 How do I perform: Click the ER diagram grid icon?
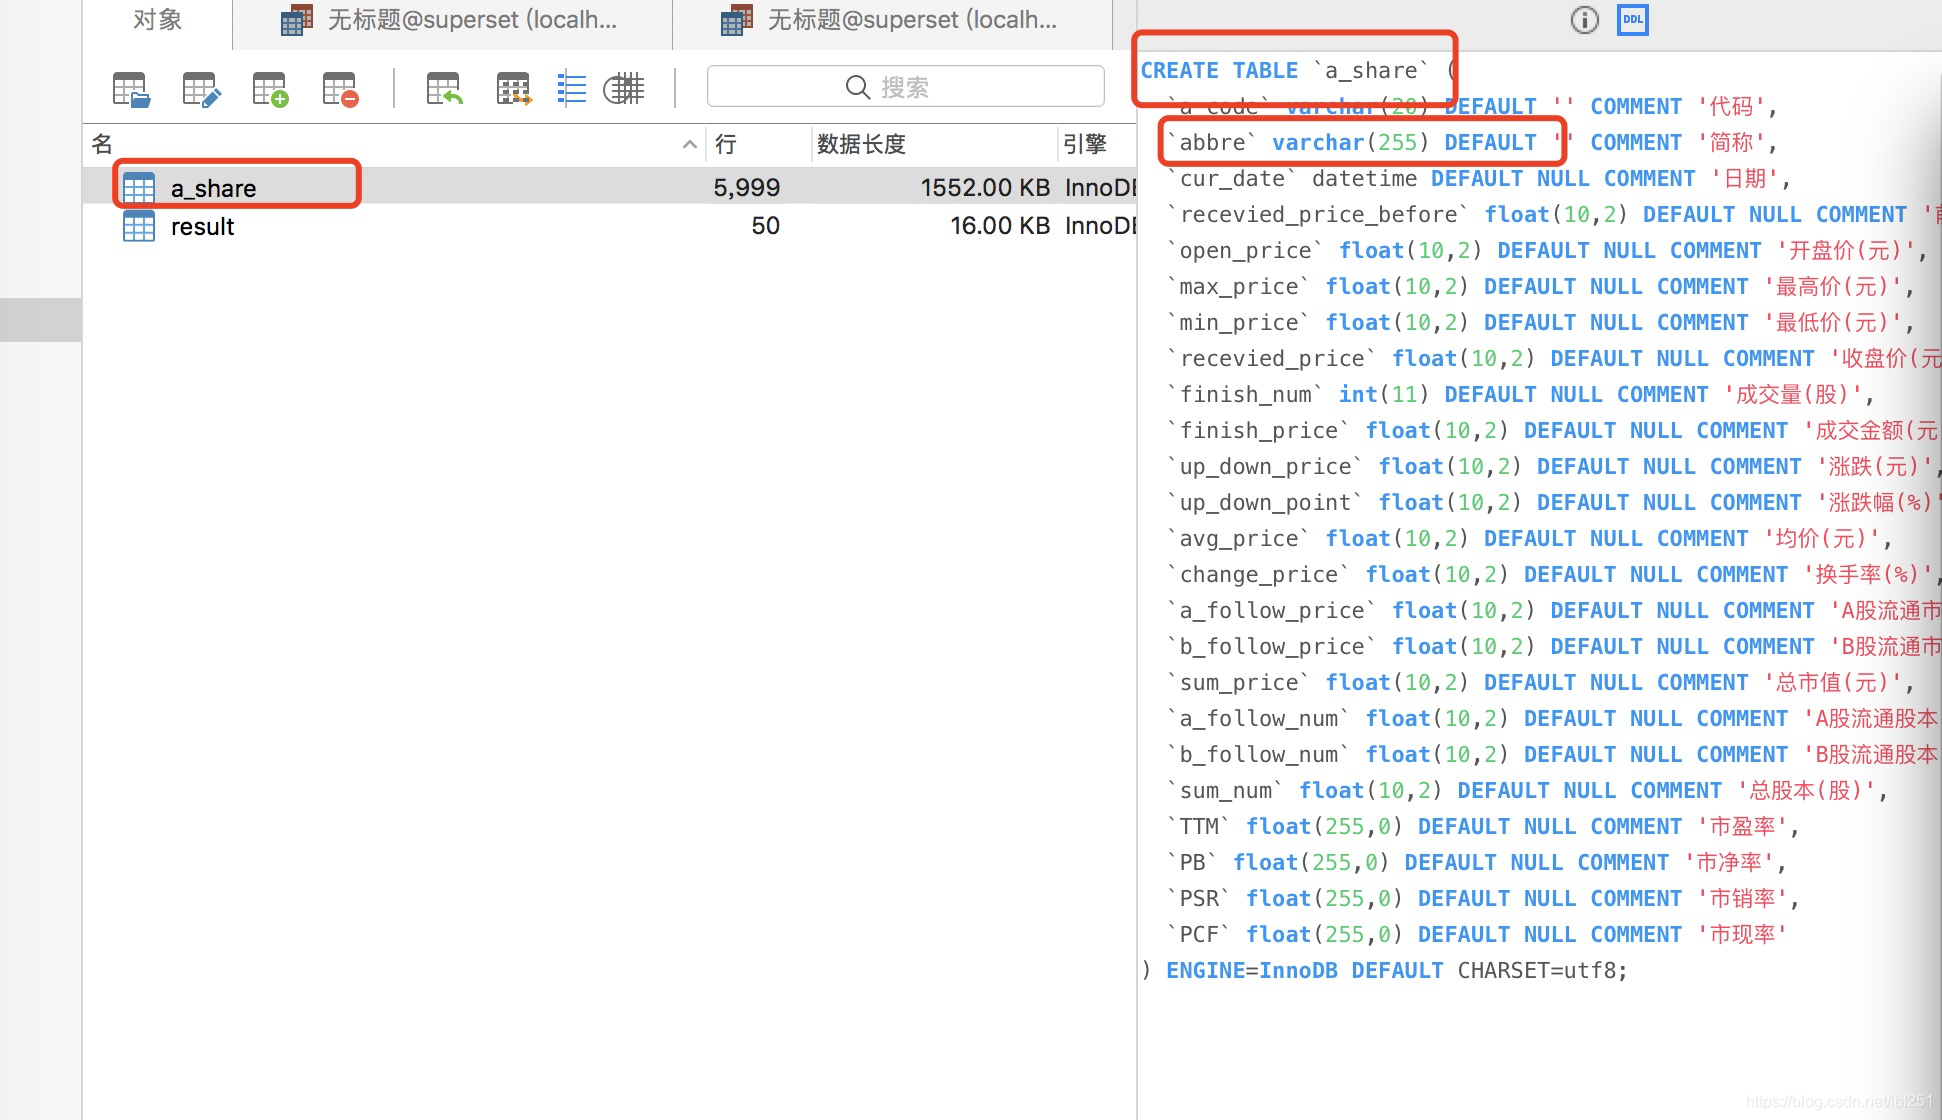tap(623, 88)
